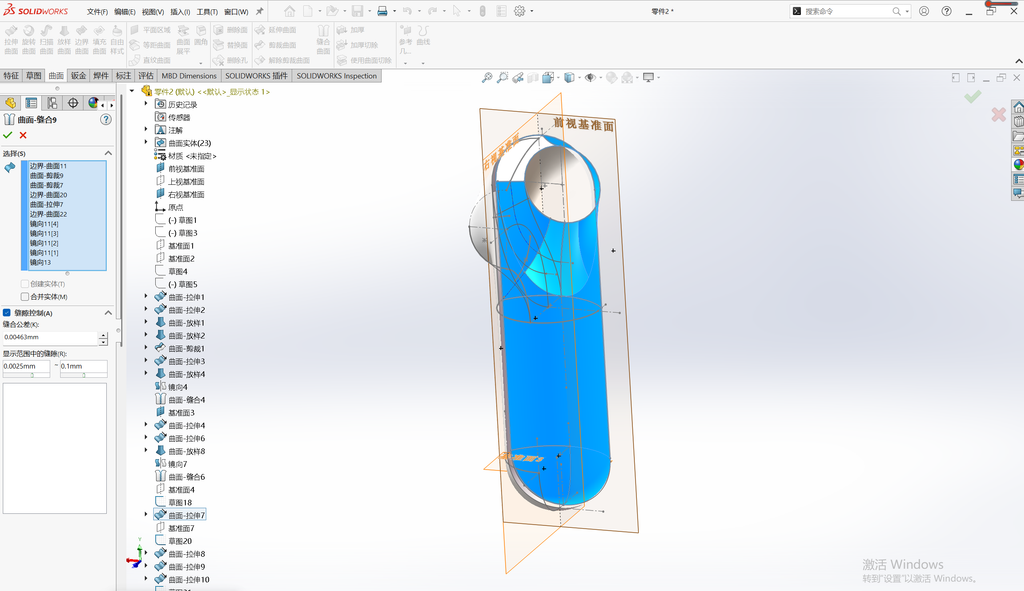Open the PropertyManager help question mark
This screenshot has height=591, width=1024.
(x=106, y=120)
